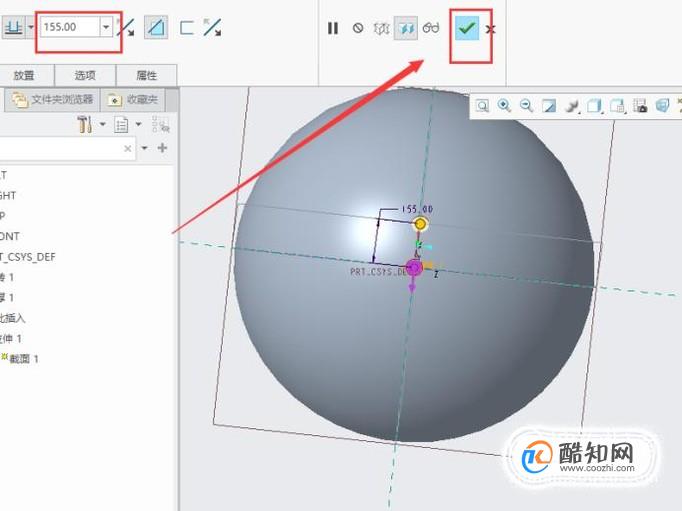Viewport: 682px width, 511px height.
Task: Toggle the remove material option
Action: (x=156, y=27)
